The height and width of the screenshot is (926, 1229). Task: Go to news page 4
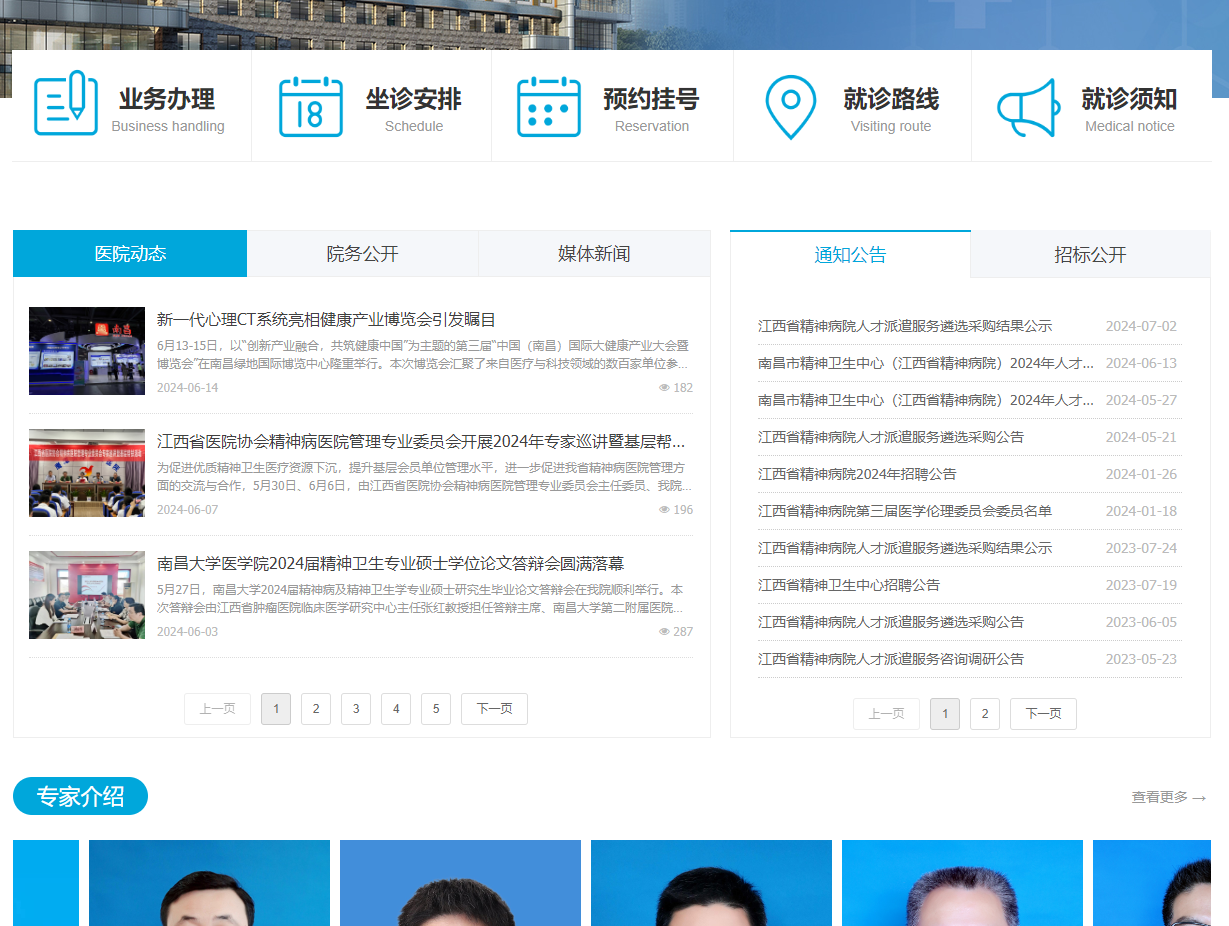[396, 709]
